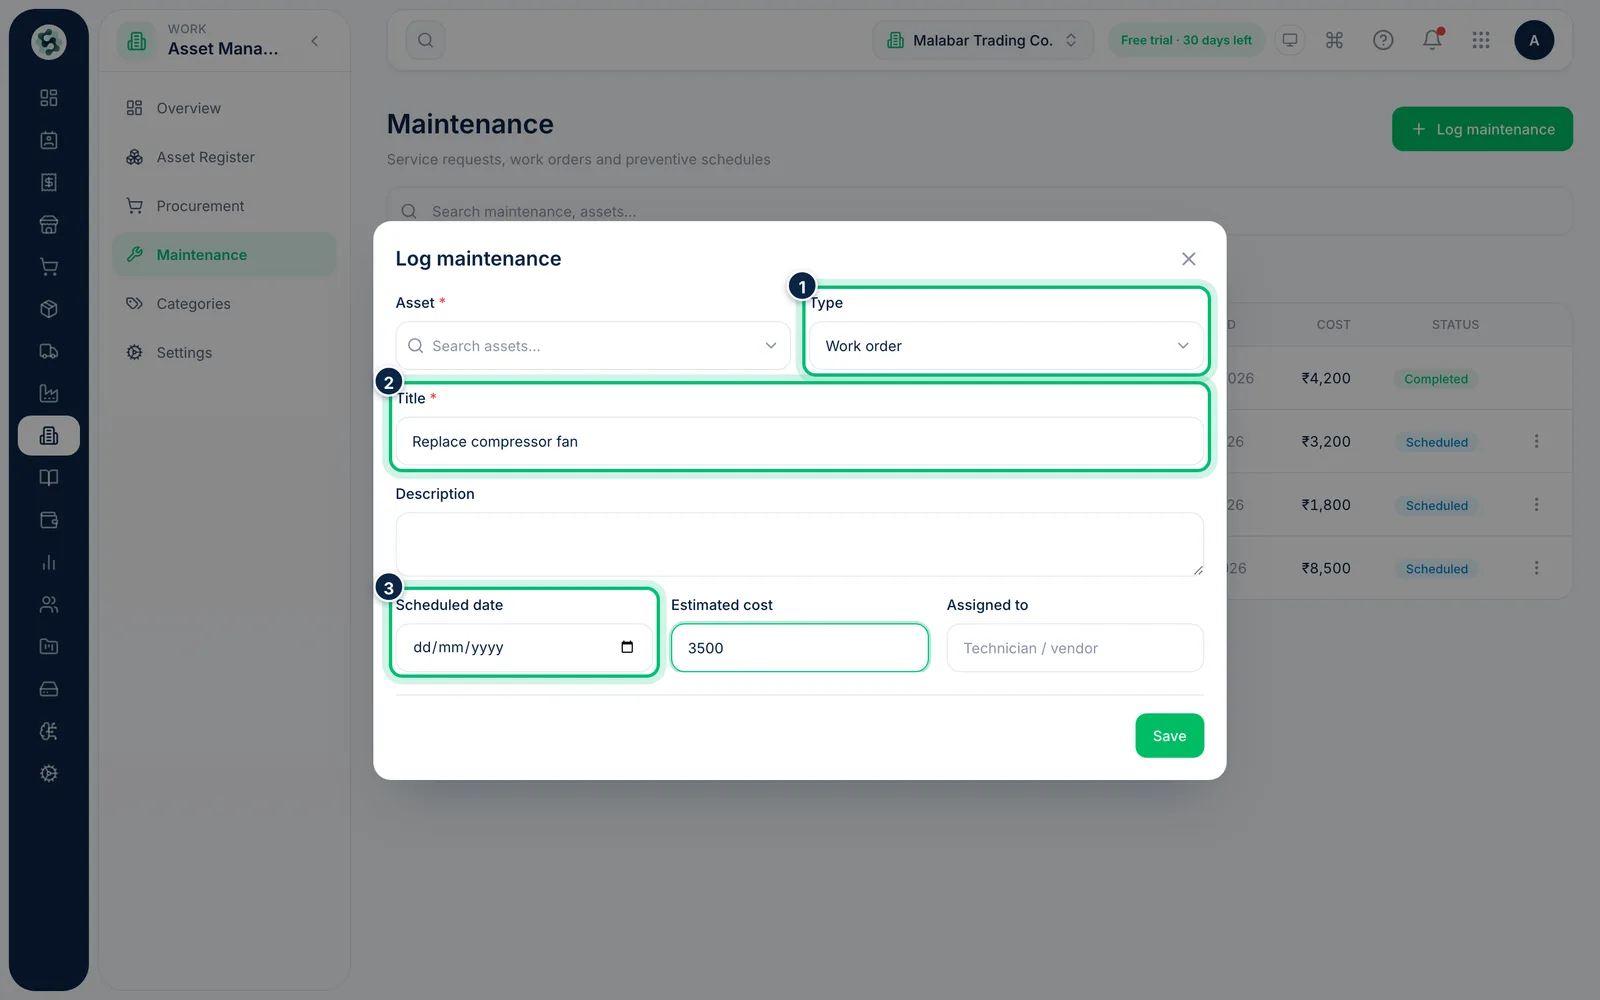Go to Procurement in the side menu

click(x=224, y=206)
